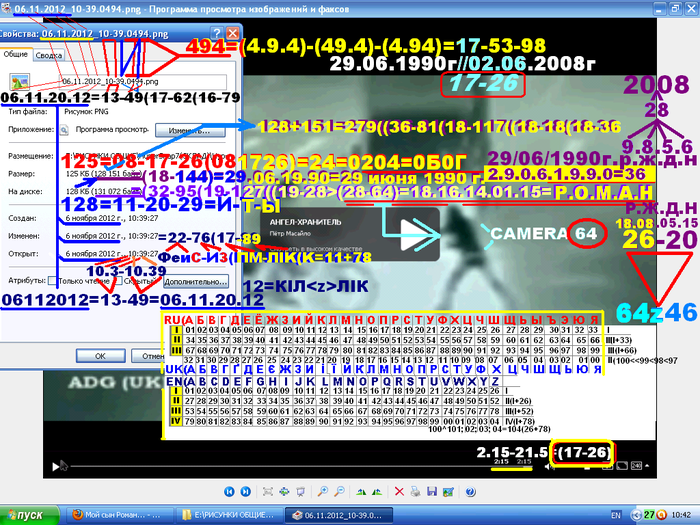Confirm properties dialog with ОК
Screen dimensions: 700x525
(100, 356)
